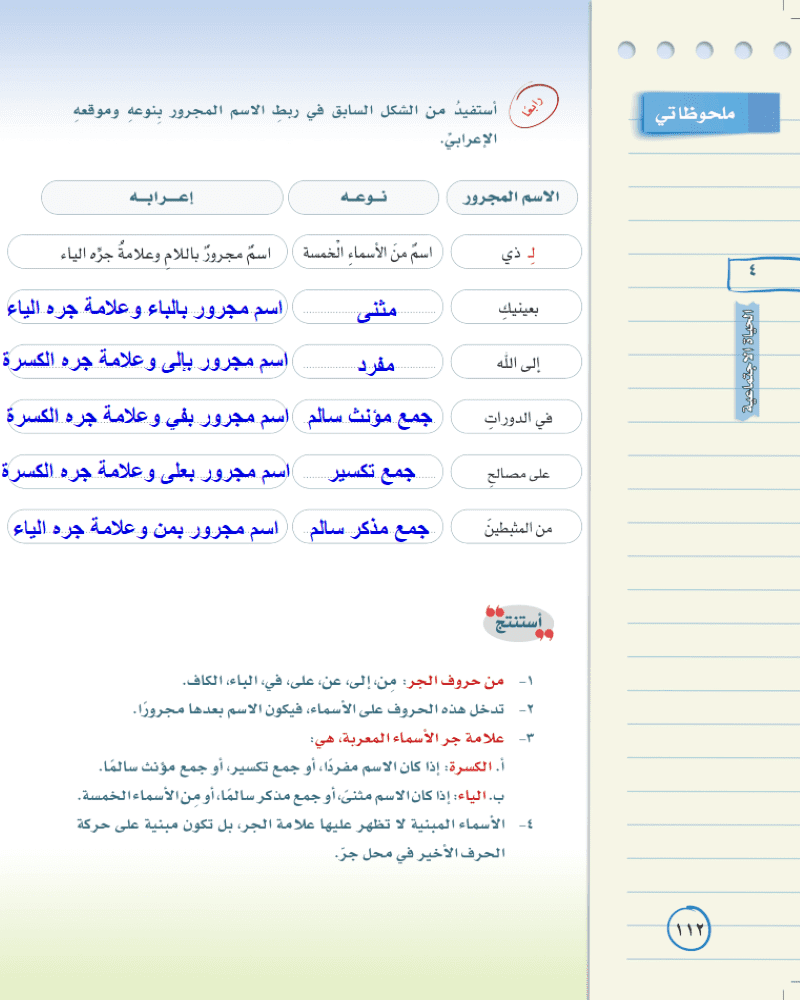Click the 'اسم من الأسماء الخمسة' cell
Viewport: 800px width, 1000px height.
tap(367, 252)
